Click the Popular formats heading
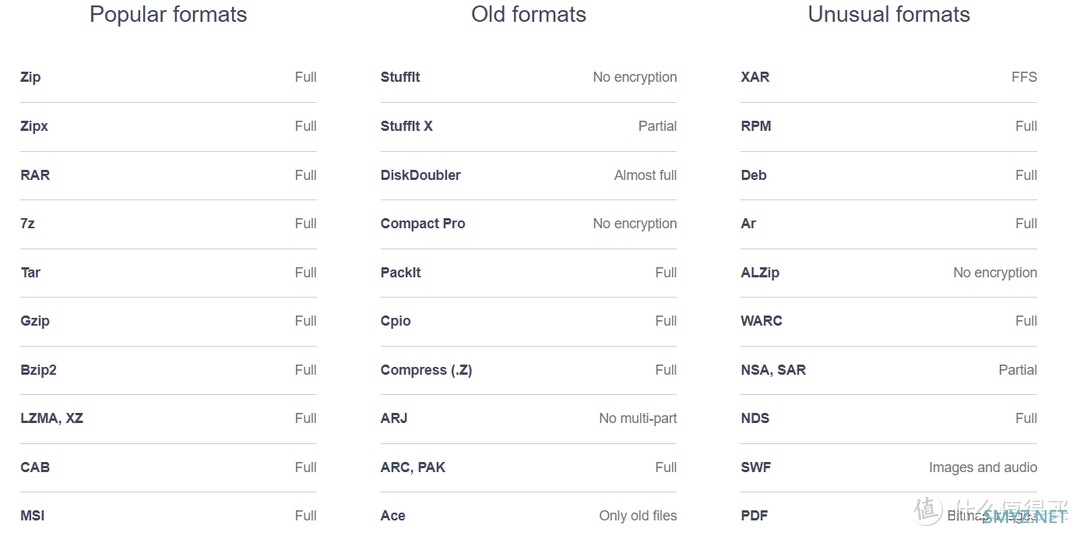Screen dimensions: 1080x536 [x=168, y=14]
